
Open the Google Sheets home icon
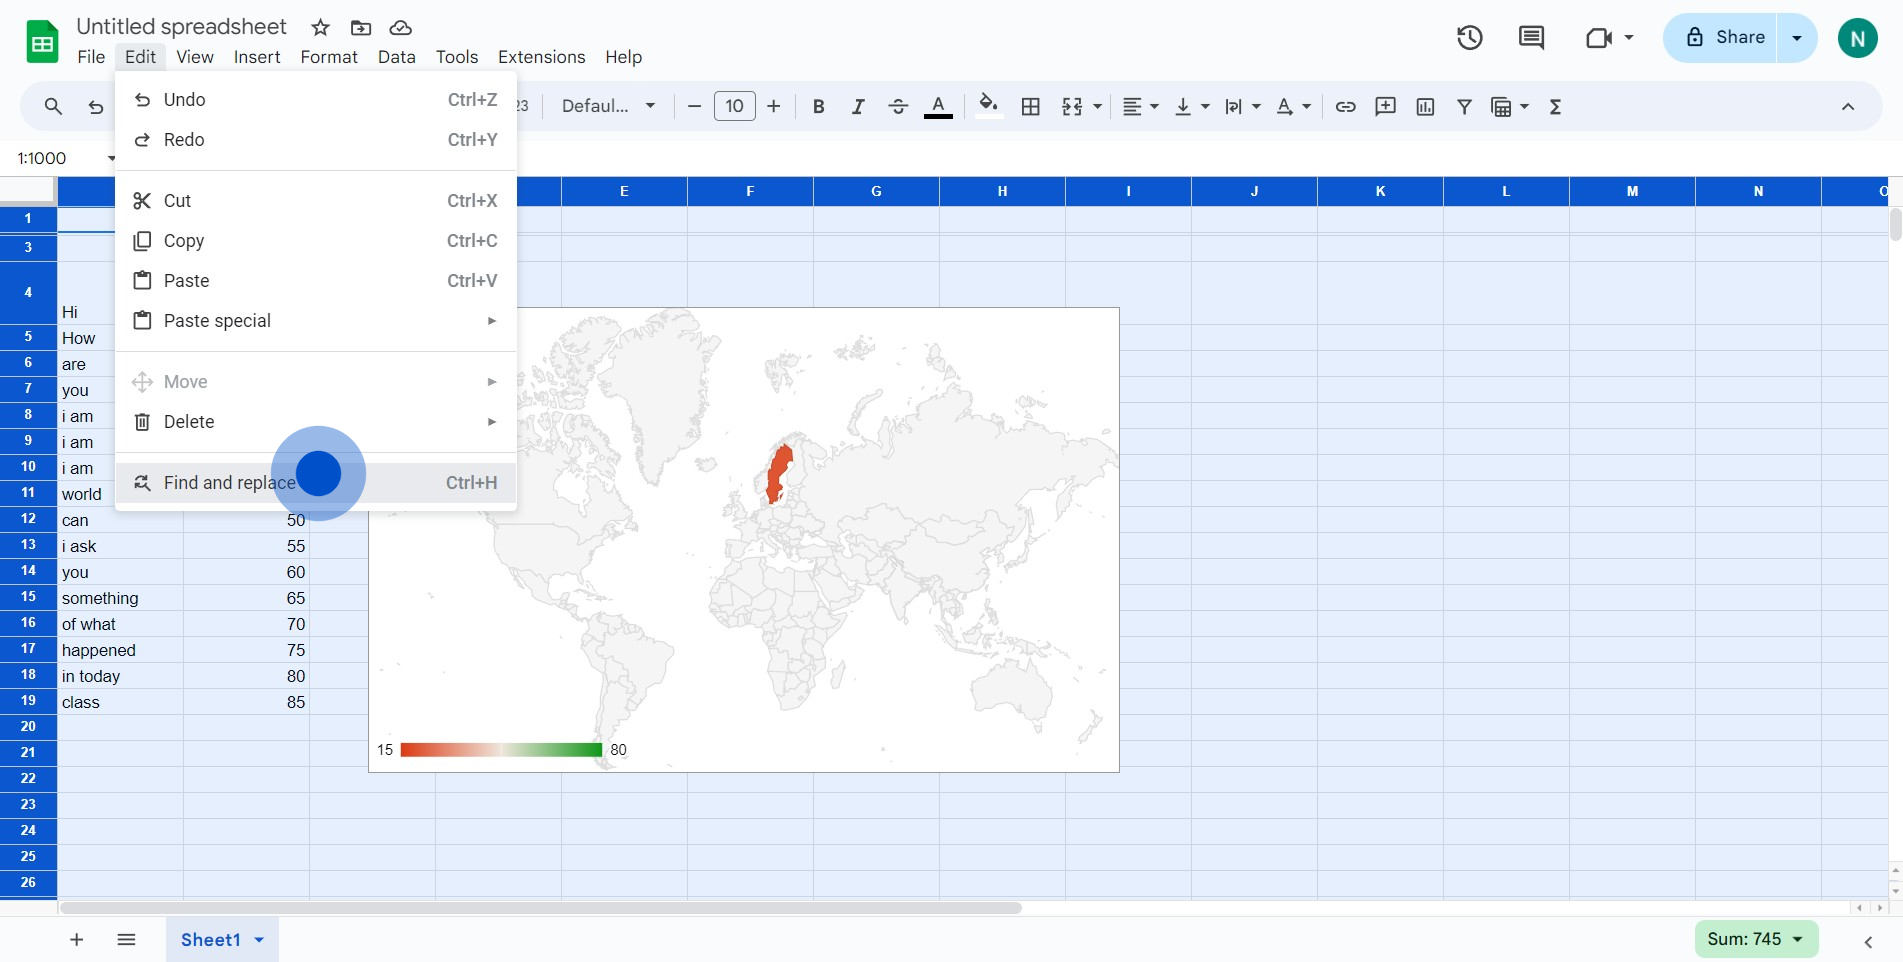pos(42,42)
